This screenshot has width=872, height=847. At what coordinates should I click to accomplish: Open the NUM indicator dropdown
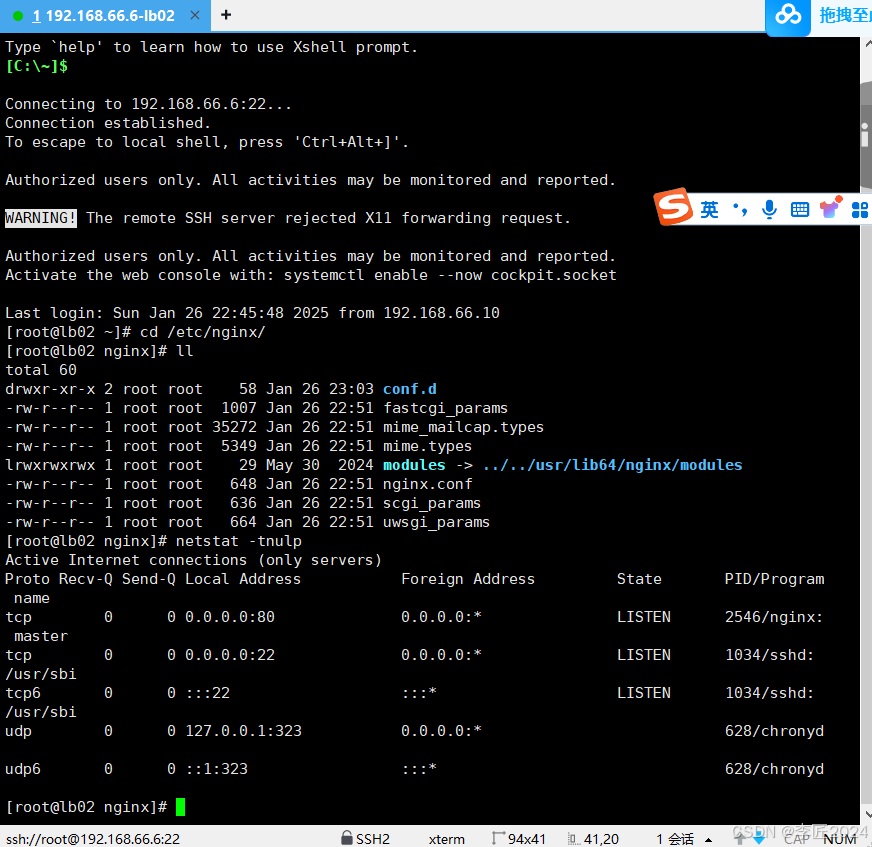(840, 839)
